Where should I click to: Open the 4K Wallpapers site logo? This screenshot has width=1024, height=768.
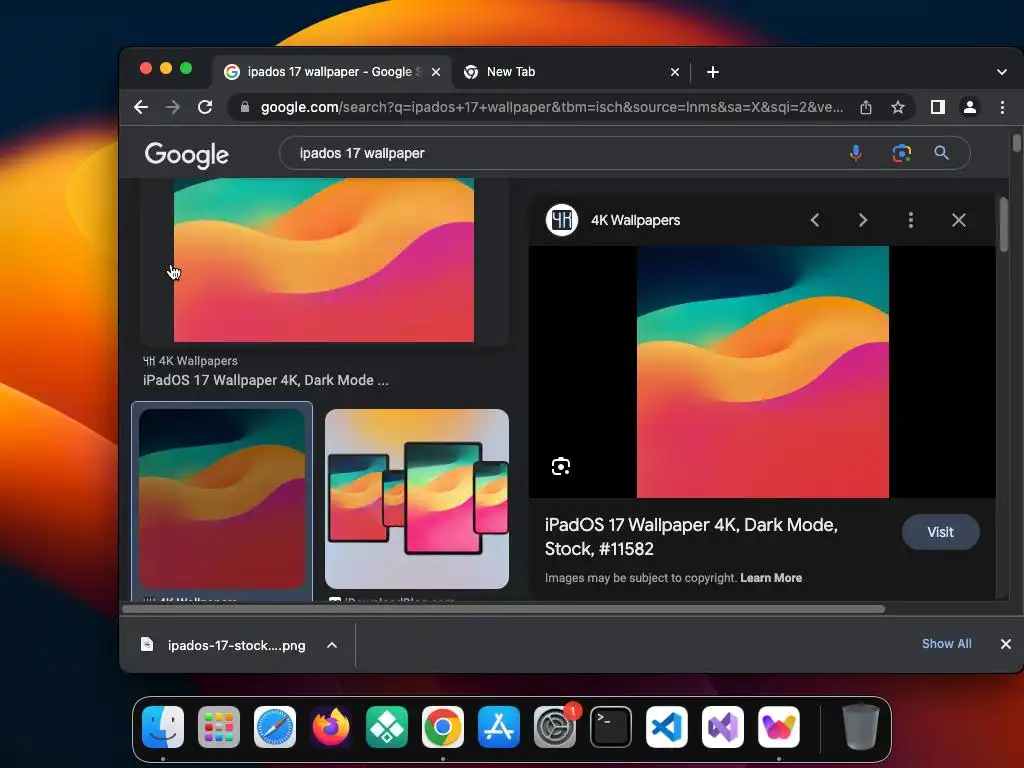click(562, 220)
